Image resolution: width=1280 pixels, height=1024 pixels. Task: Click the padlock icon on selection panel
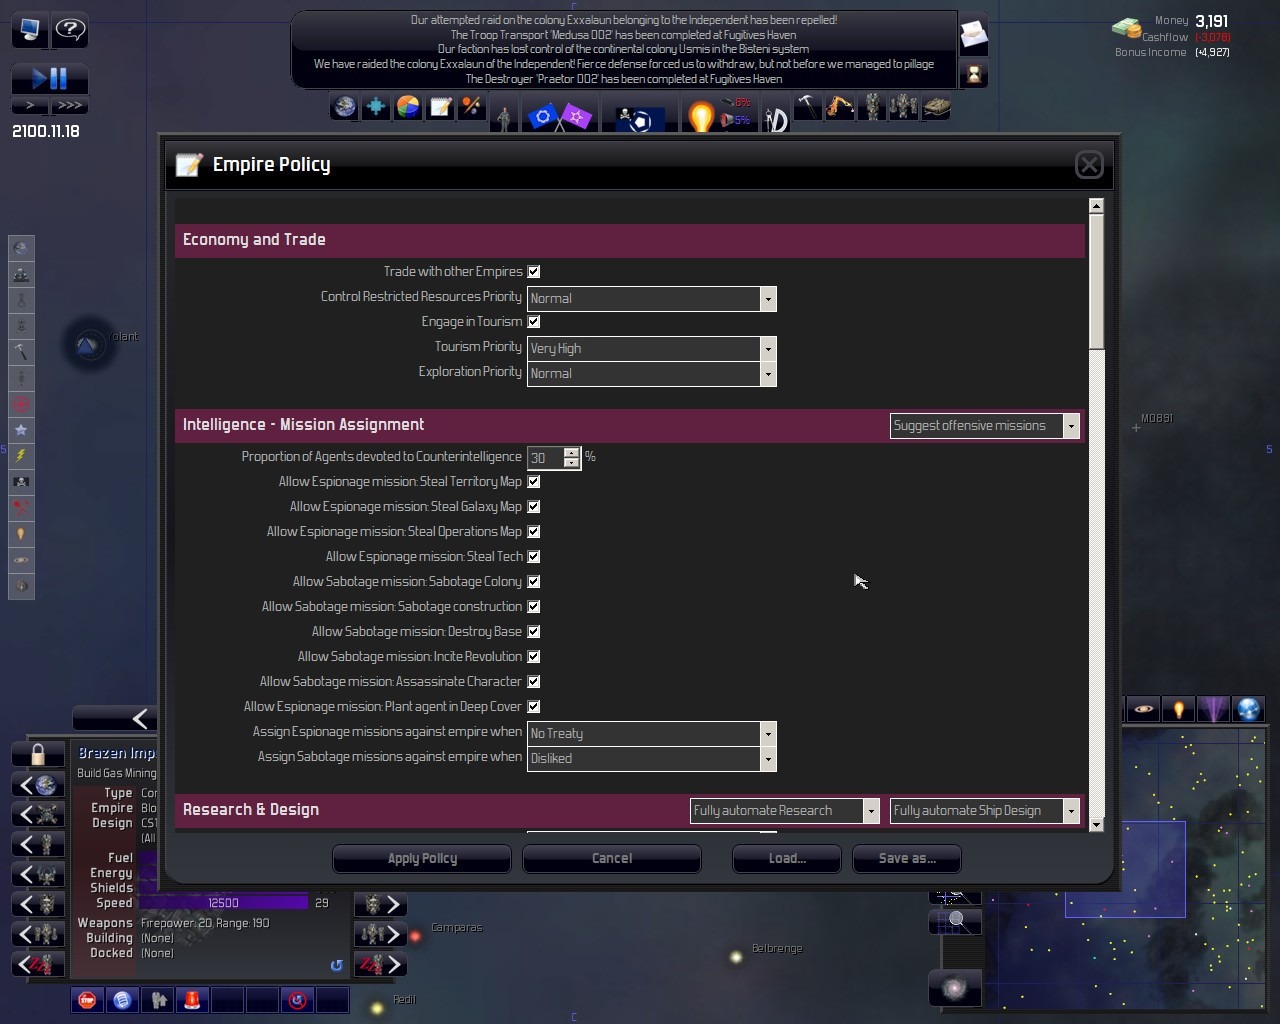37,754
